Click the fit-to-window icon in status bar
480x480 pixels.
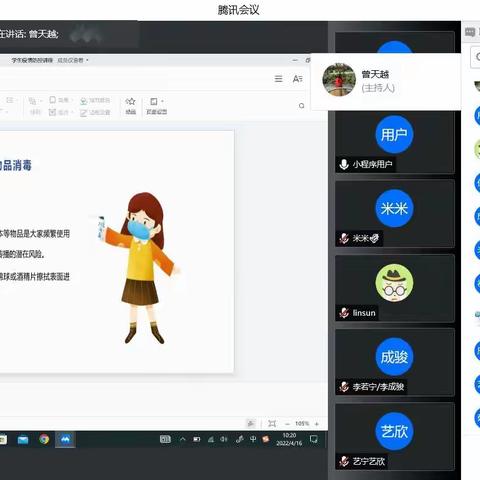click(272, 424)
